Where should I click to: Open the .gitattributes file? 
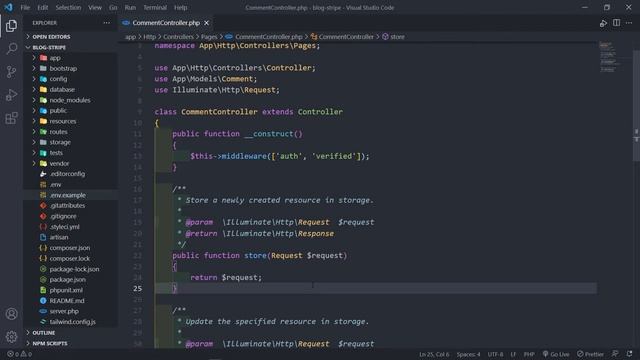(67, 206)
